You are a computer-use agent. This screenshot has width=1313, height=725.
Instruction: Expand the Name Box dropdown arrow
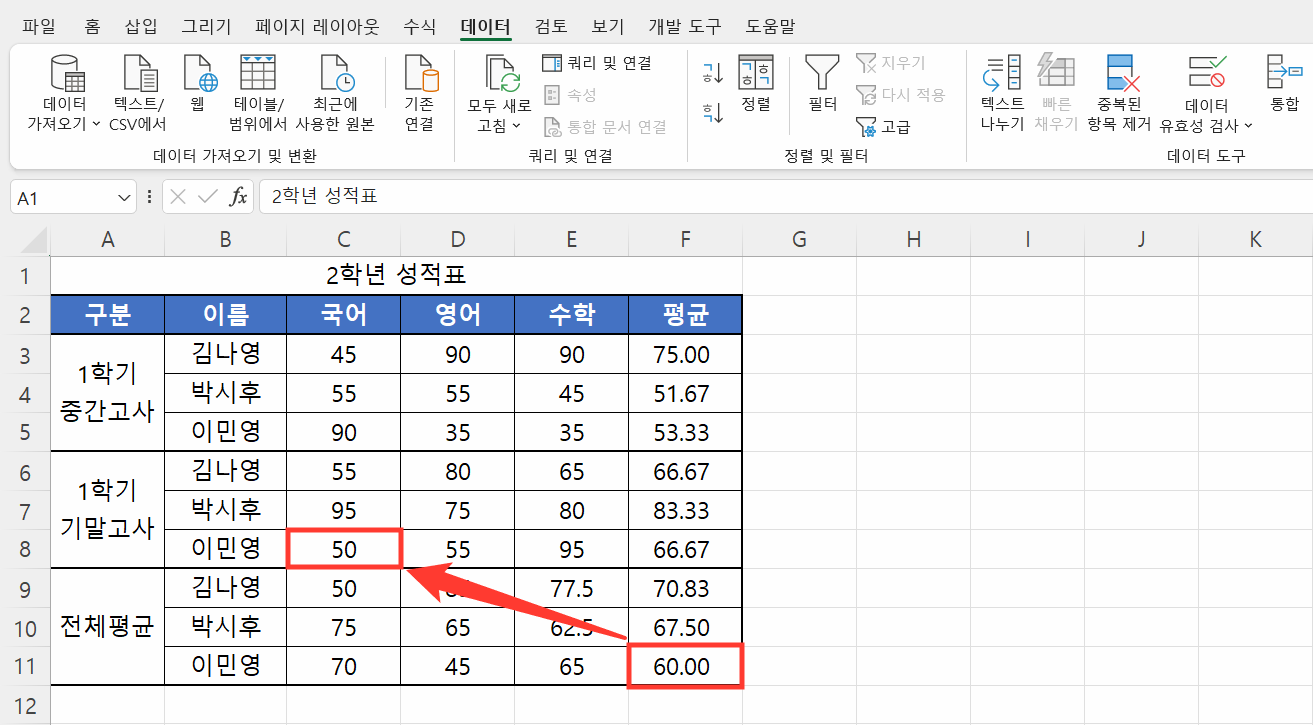[122, 196]
